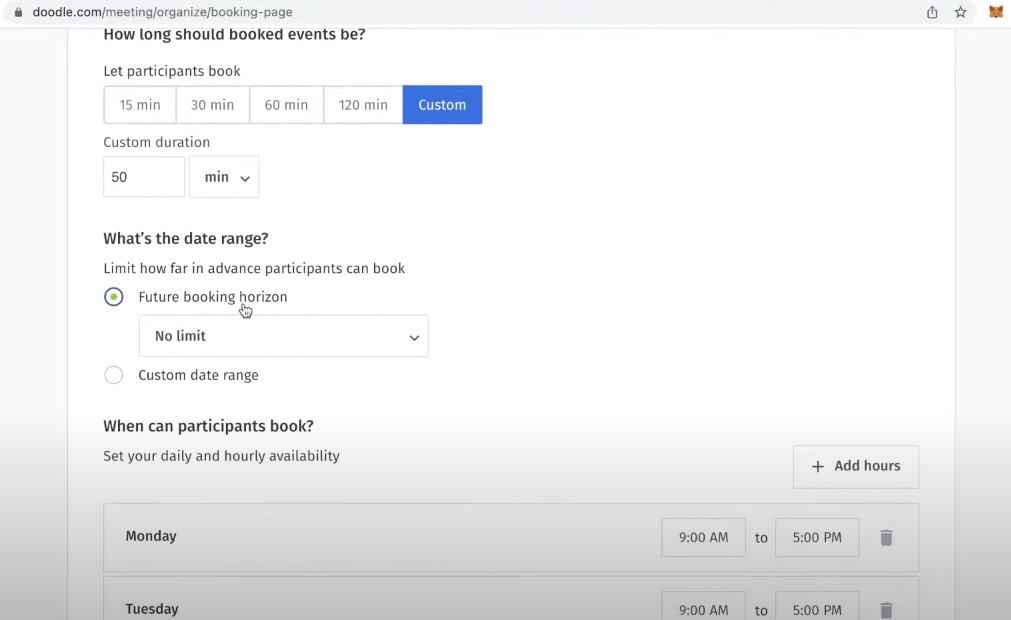Choose the 30 min duration option
This screenshot has height=620, width=1011.
212,105
